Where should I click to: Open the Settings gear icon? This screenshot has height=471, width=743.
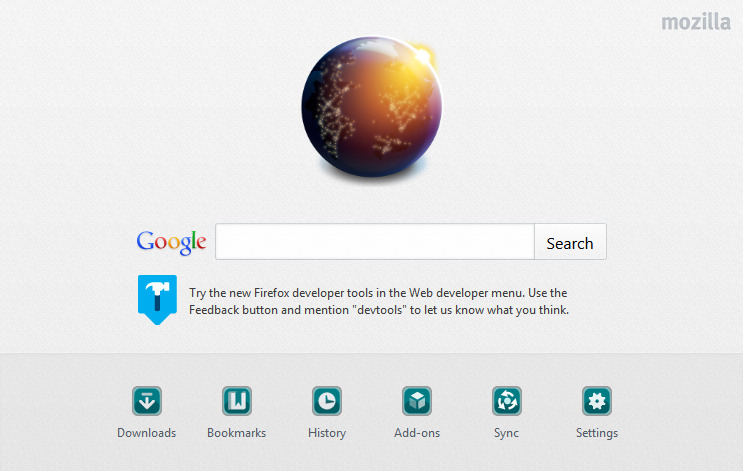(597, 402)
